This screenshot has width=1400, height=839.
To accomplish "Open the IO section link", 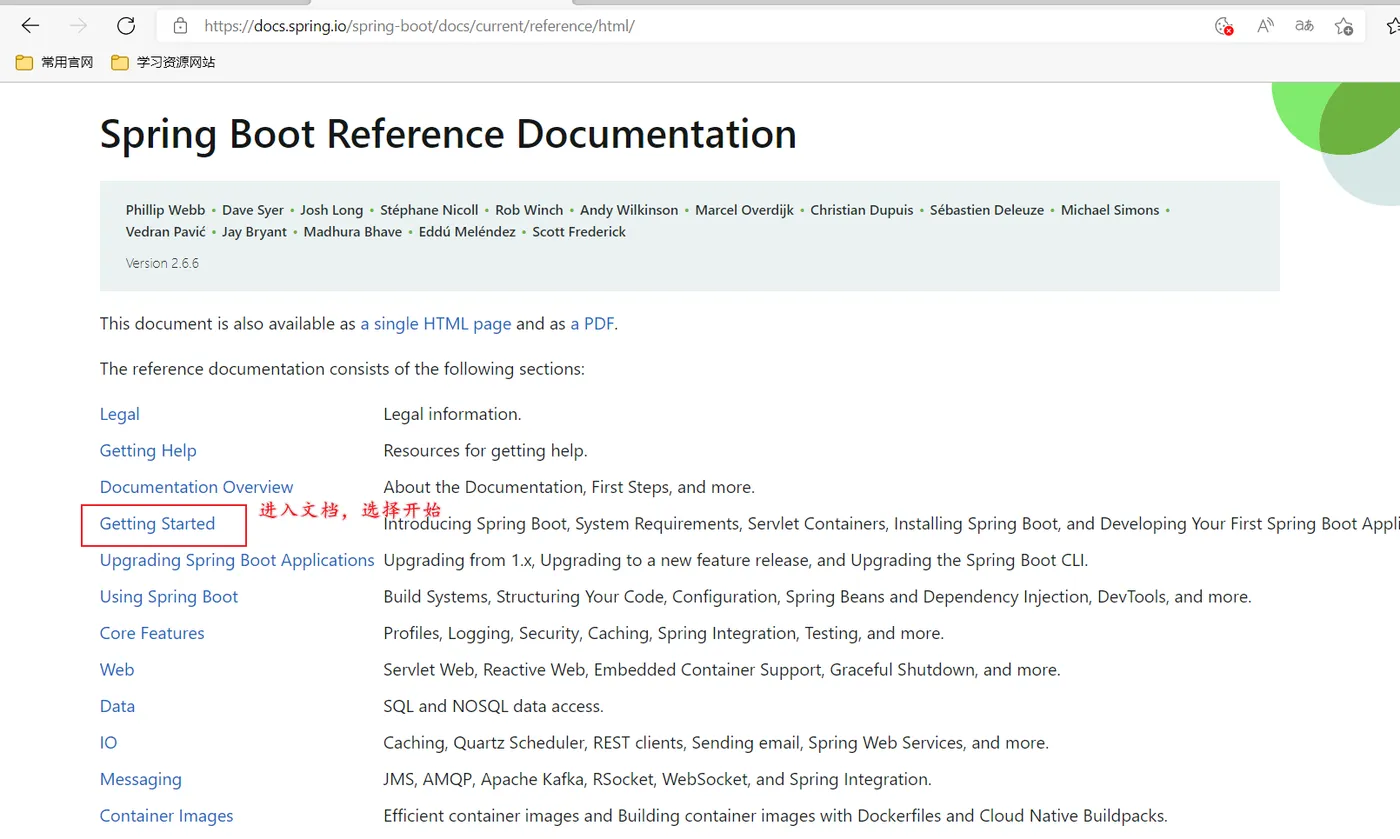I will point(108,743).
